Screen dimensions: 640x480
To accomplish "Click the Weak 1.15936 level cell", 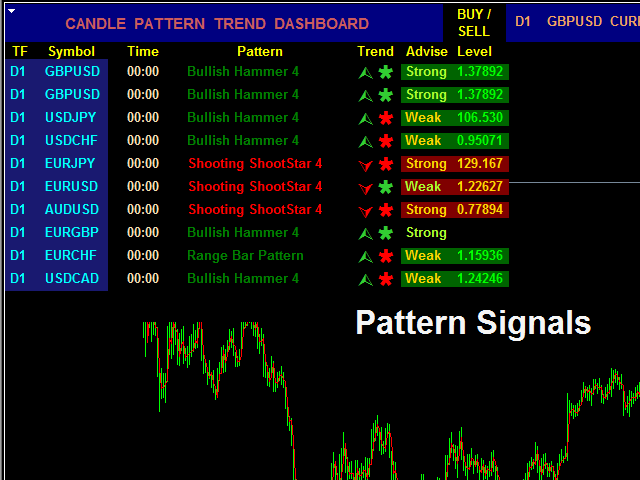I will click(x=455, y=256).
